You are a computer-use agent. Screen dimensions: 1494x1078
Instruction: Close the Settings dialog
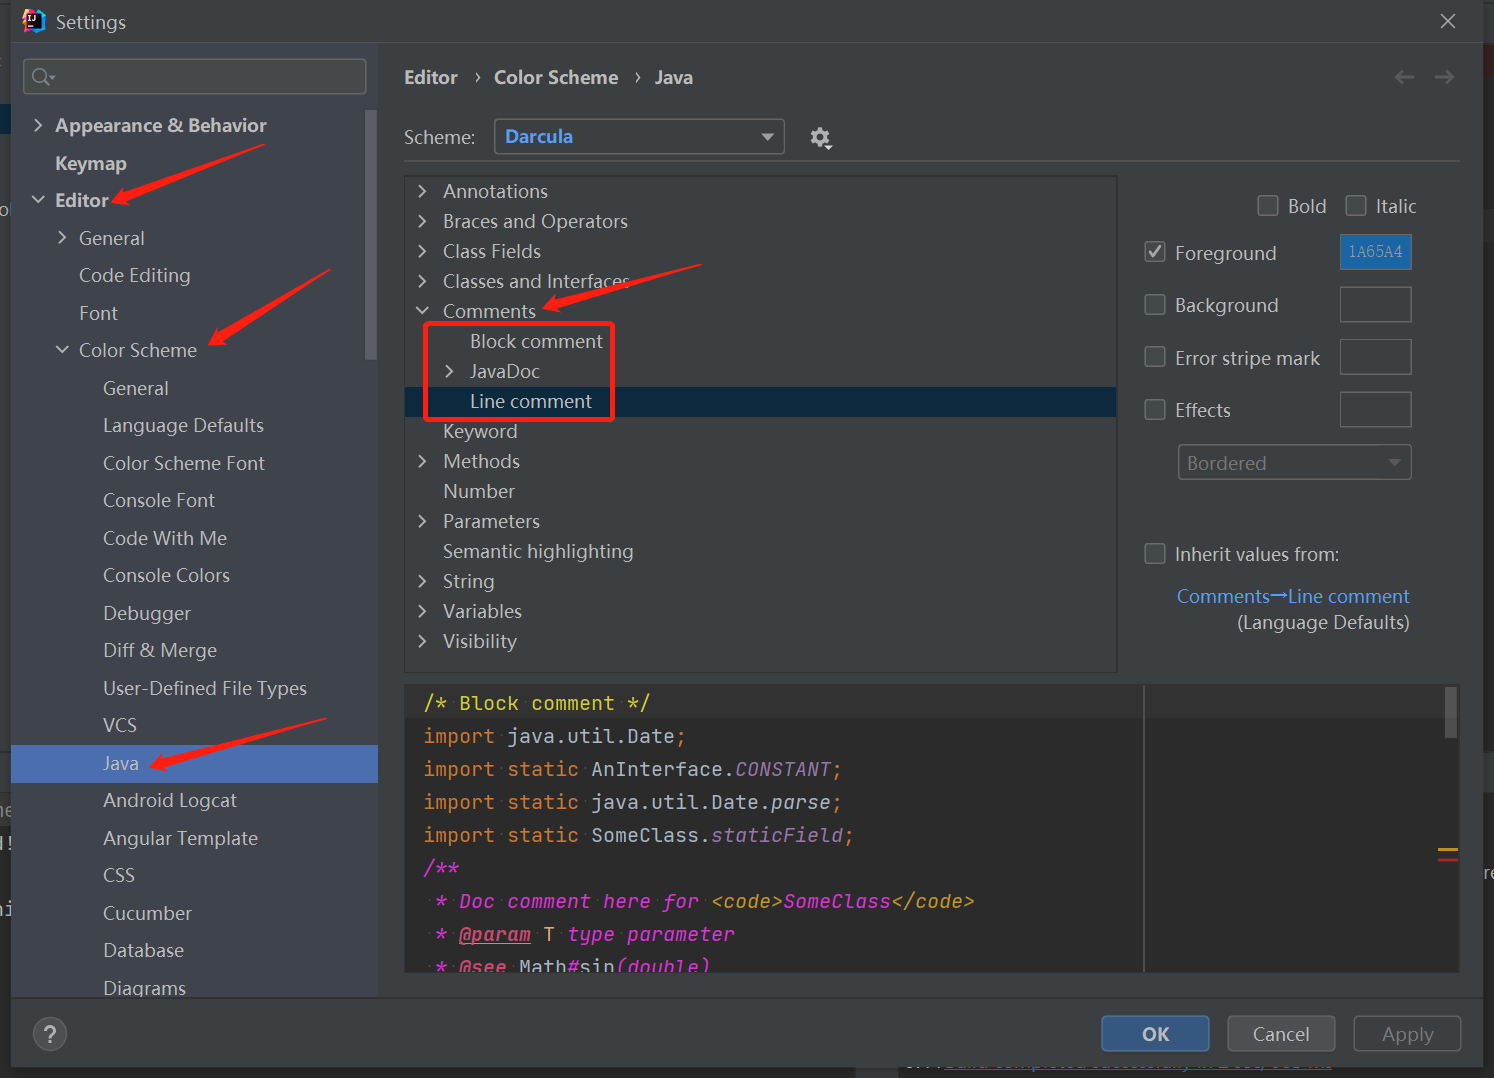1447,21
